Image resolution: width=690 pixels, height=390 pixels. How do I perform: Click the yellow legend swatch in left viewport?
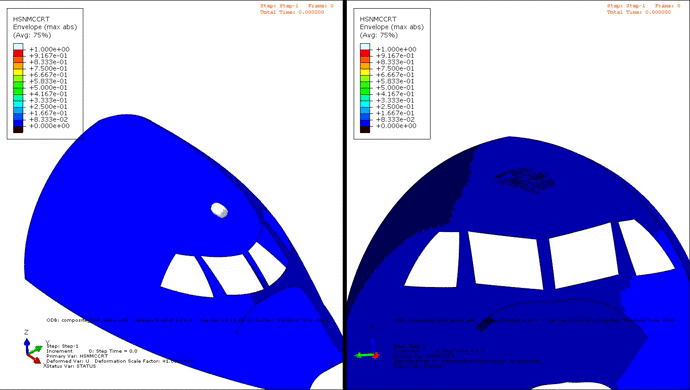point(18,72)
